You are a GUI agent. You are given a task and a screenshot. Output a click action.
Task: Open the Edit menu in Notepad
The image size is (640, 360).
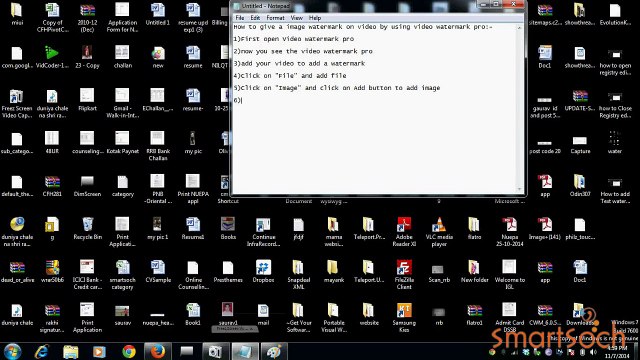(255, 18)
